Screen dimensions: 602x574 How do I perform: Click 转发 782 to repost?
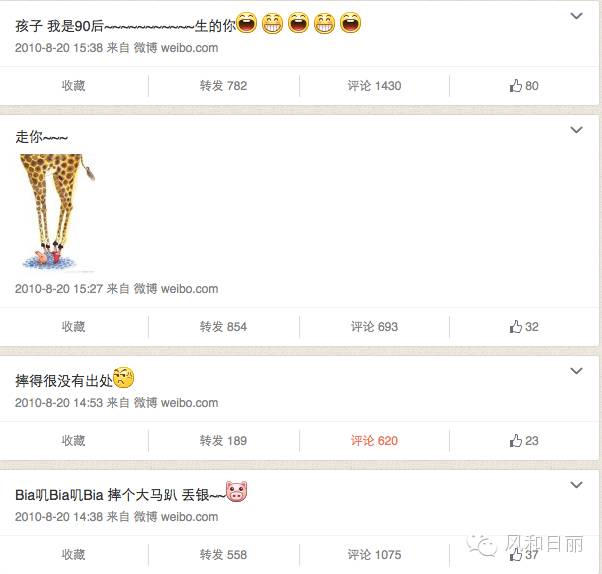223,86
